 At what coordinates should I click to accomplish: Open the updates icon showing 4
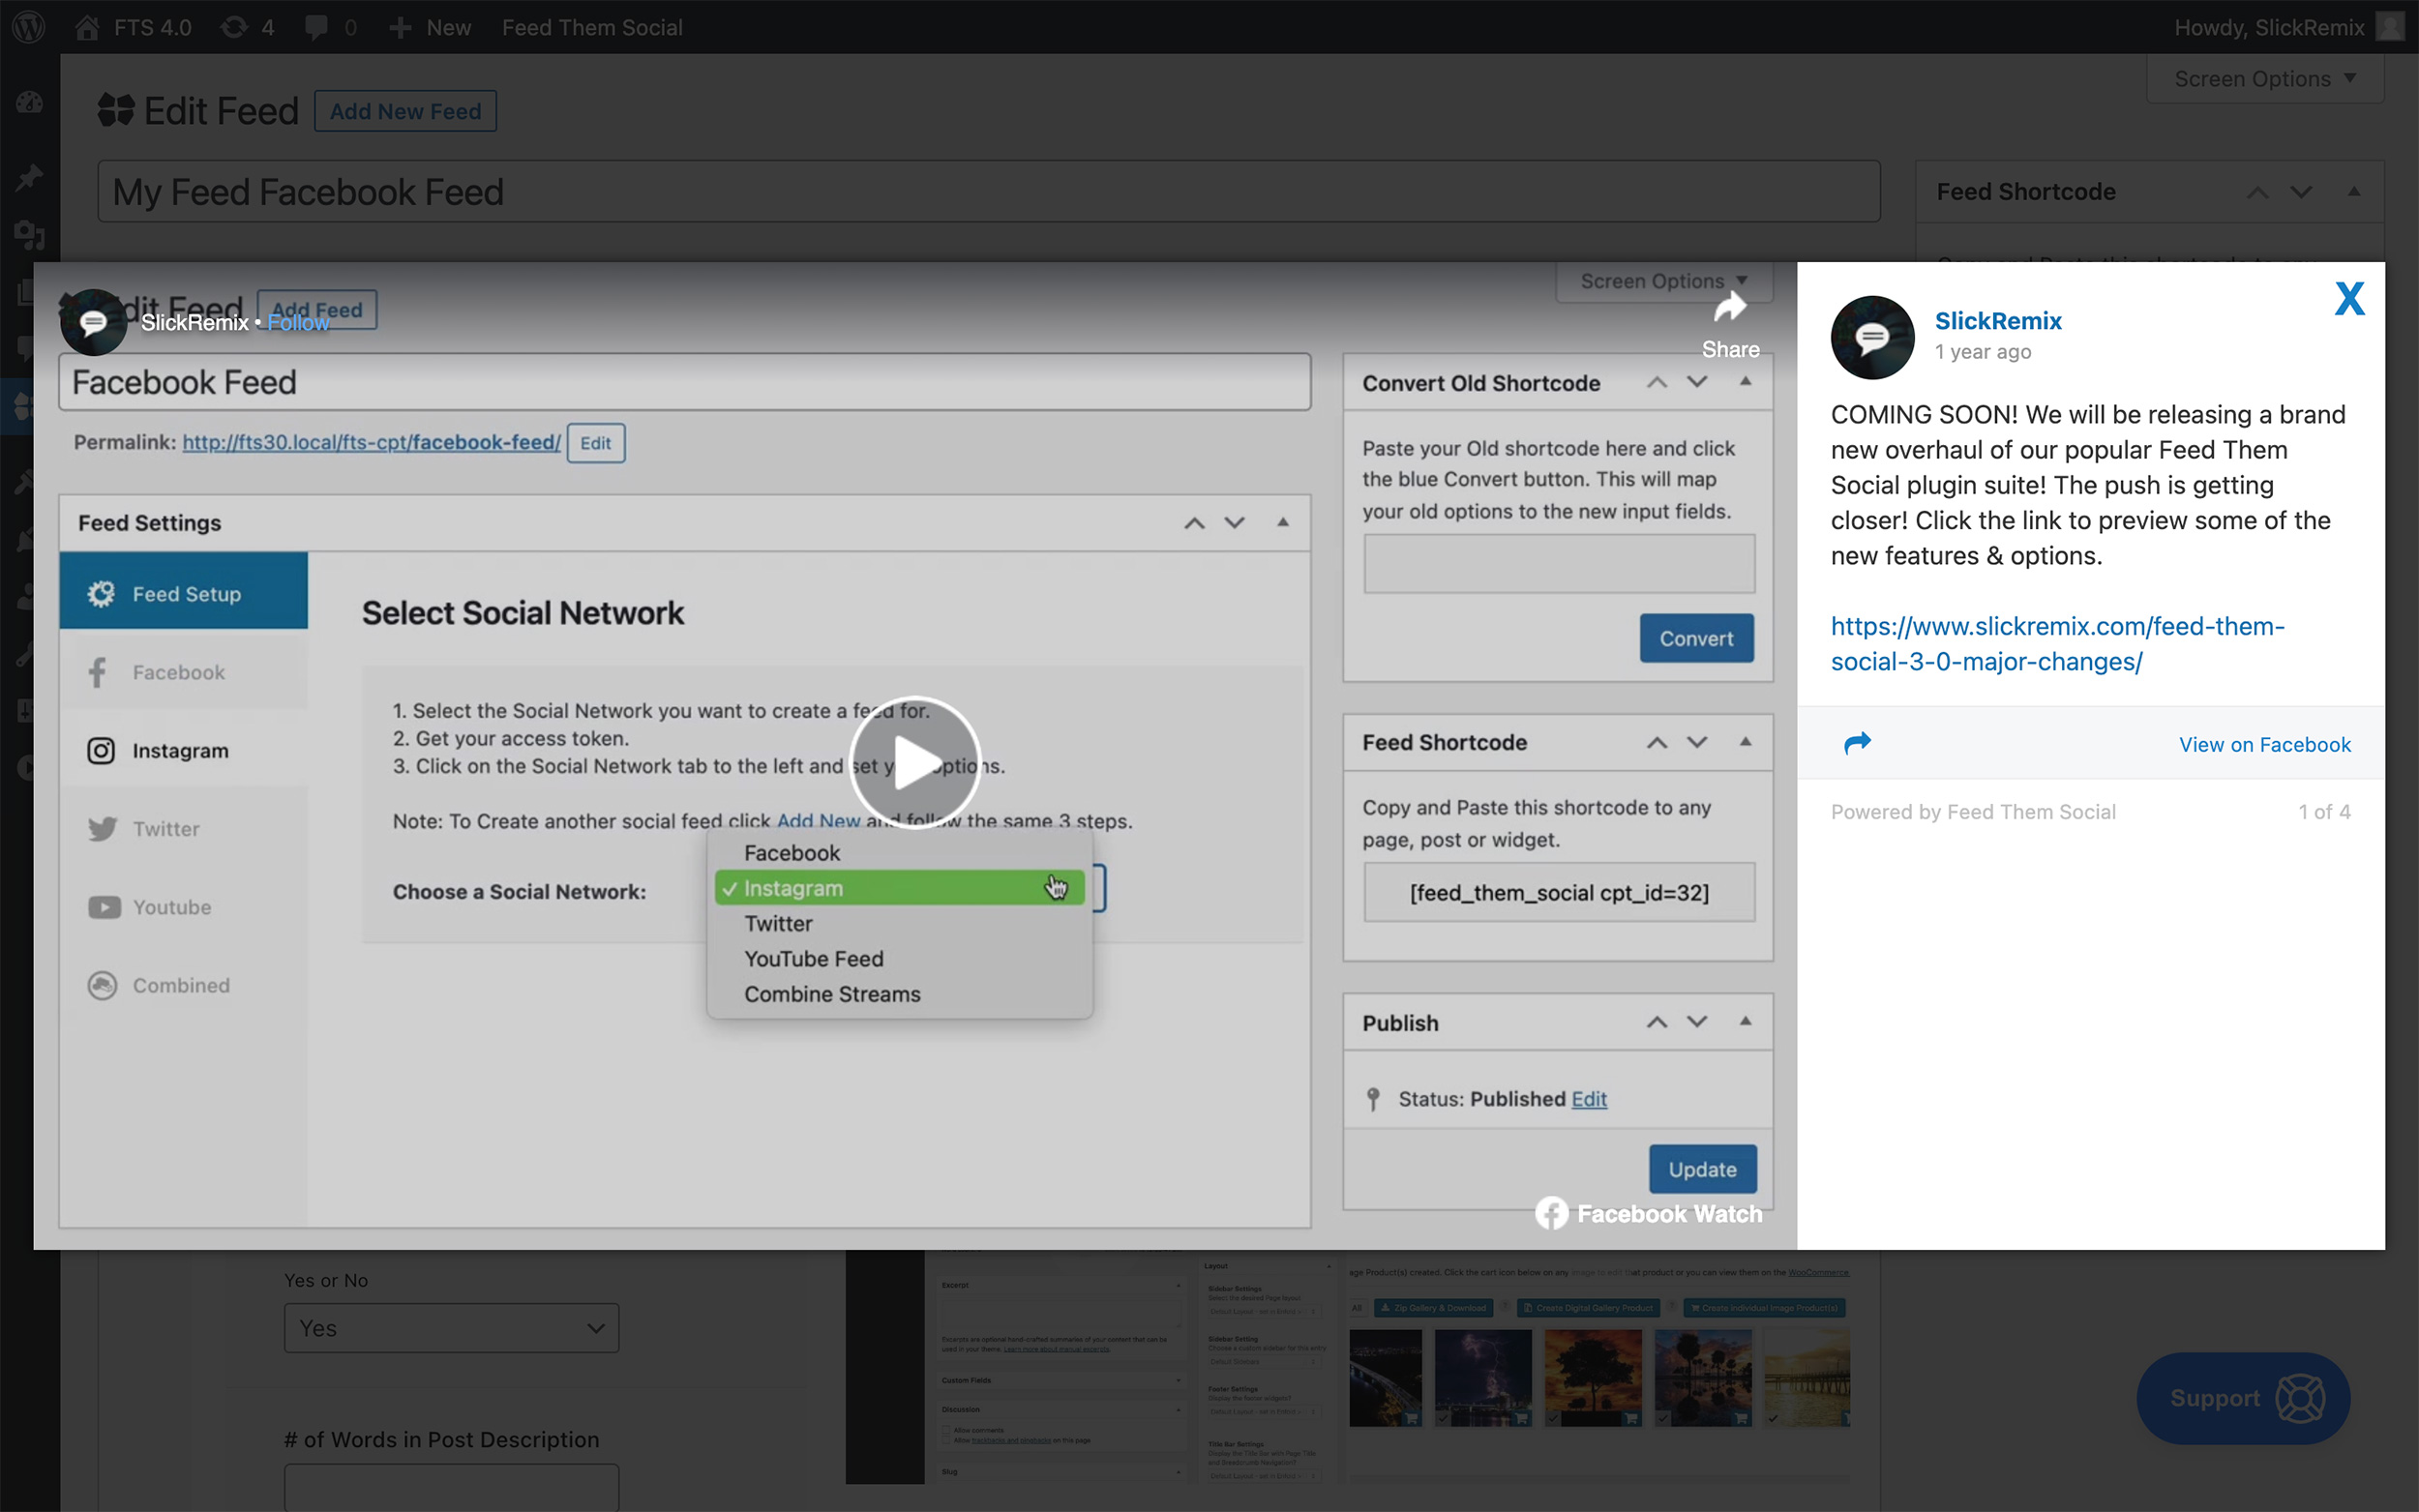click(x=247, y=27)
